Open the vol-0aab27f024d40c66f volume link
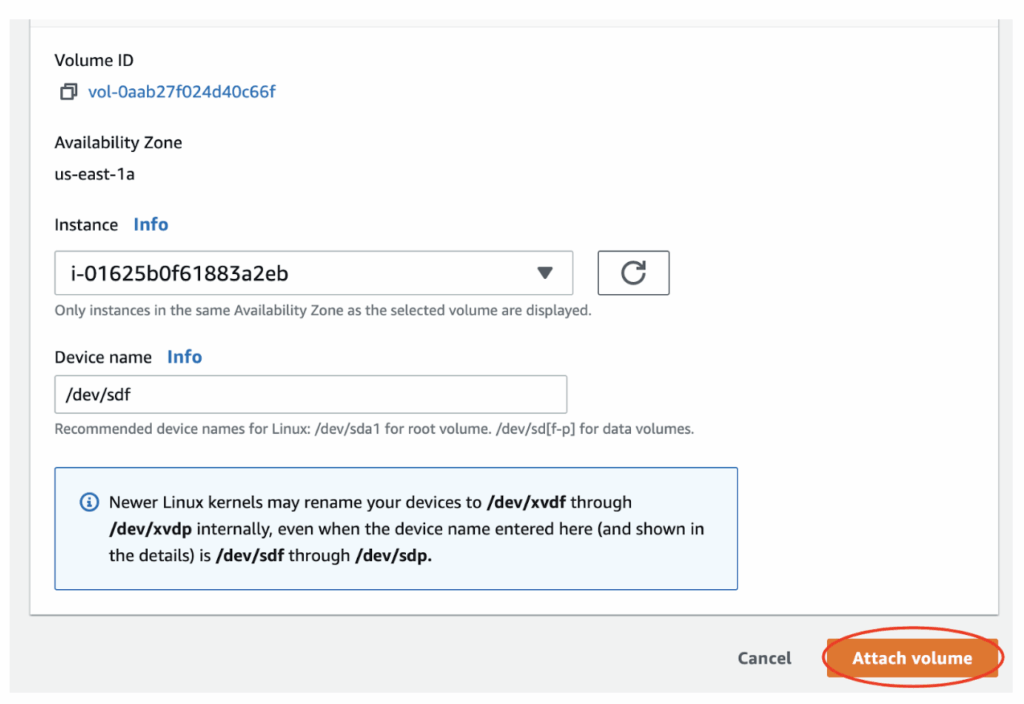Viewport: 1024px width, 704px height. point(181,92)
